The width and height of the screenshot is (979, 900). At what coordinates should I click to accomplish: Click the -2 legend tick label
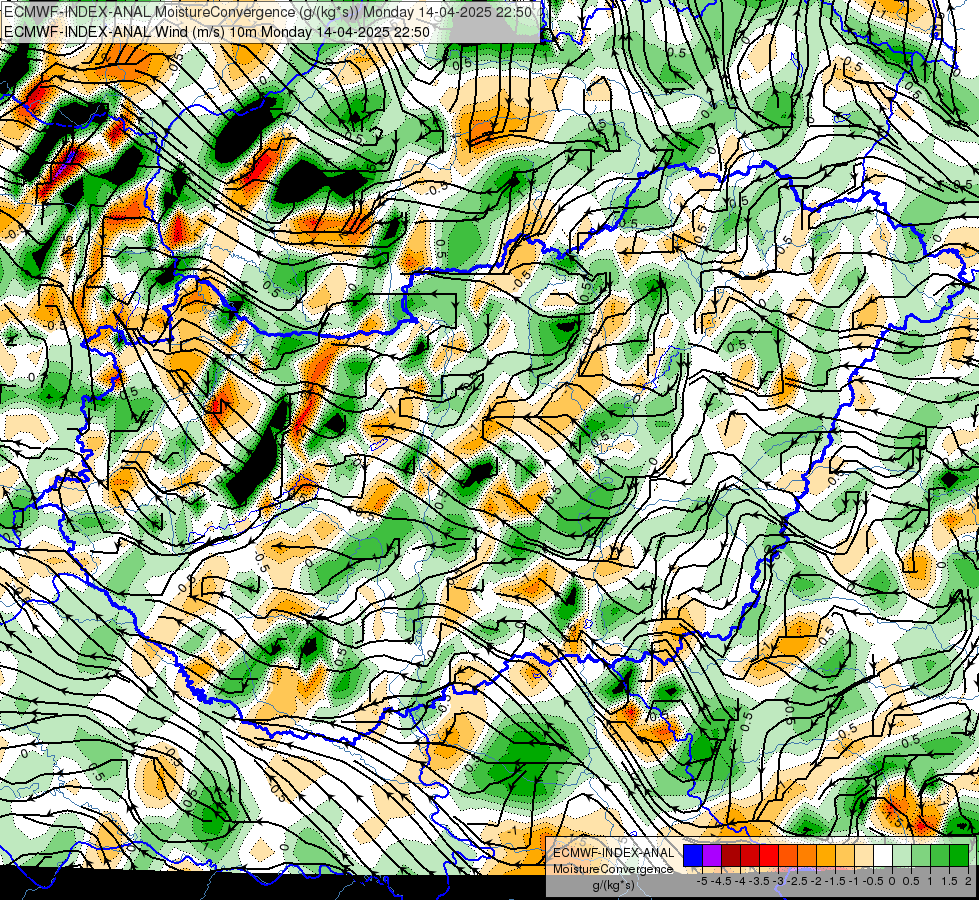[x=816, y=881]
